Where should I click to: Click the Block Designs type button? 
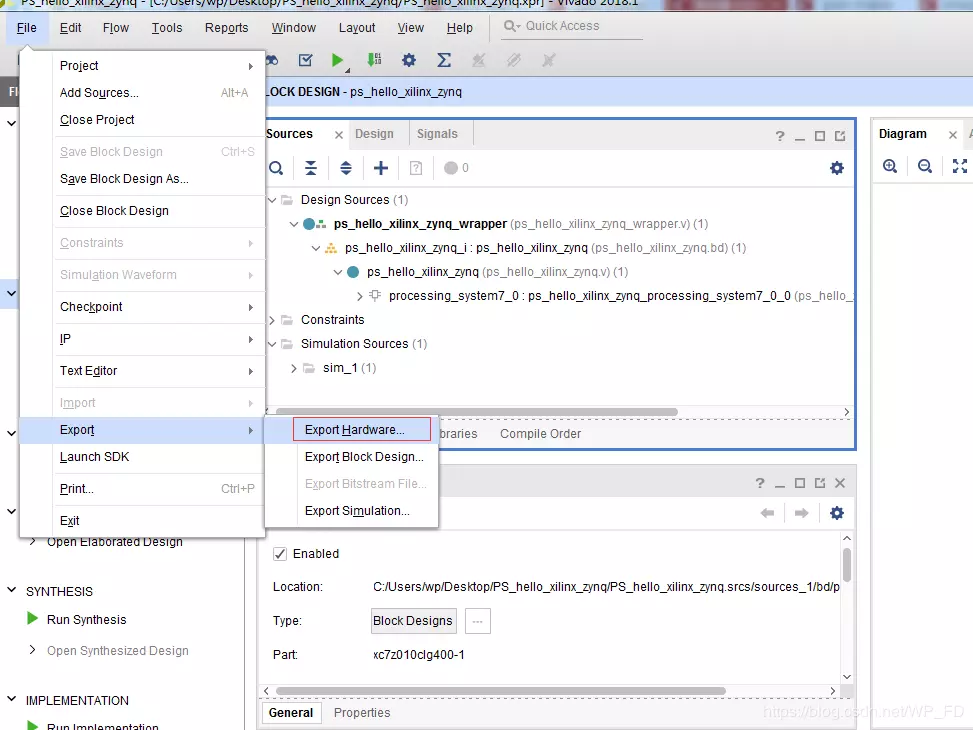413,621
